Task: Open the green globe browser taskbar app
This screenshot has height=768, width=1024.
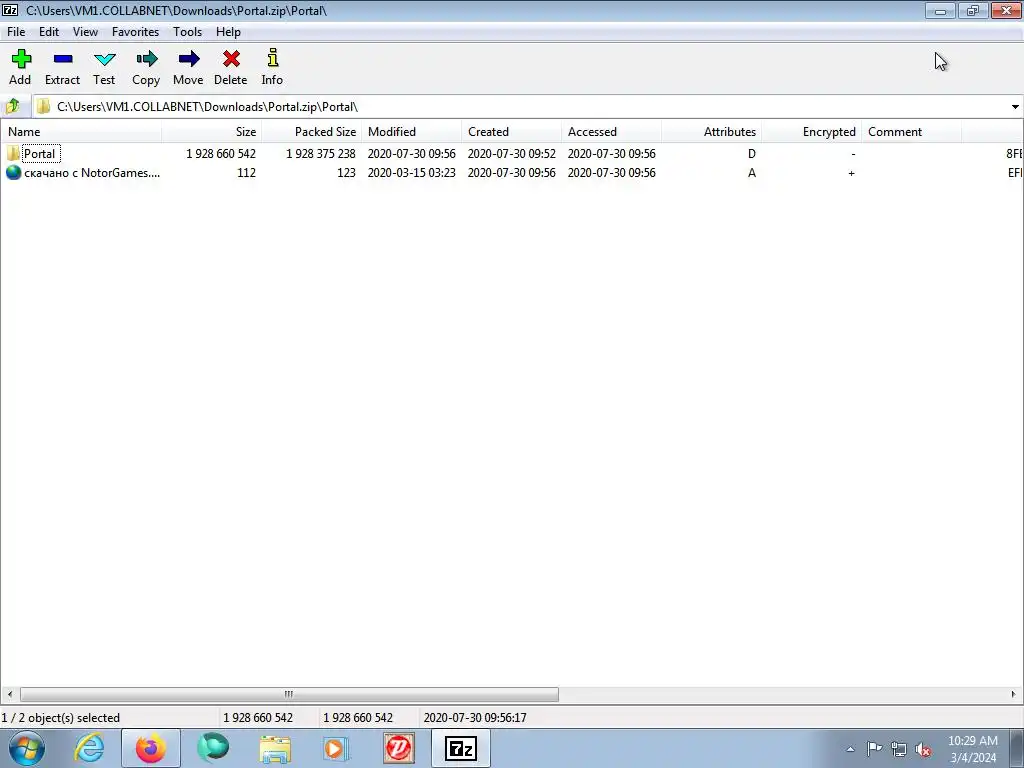Action: (x=213, y=748)
